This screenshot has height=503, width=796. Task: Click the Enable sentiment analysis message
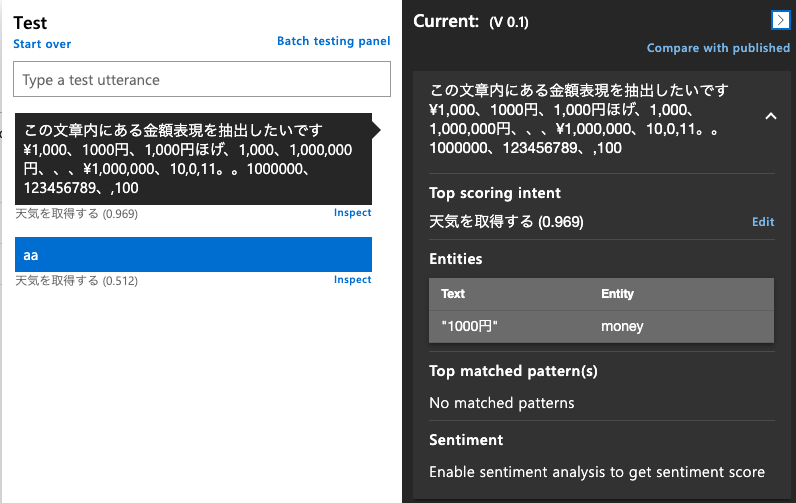click(597, 472)
